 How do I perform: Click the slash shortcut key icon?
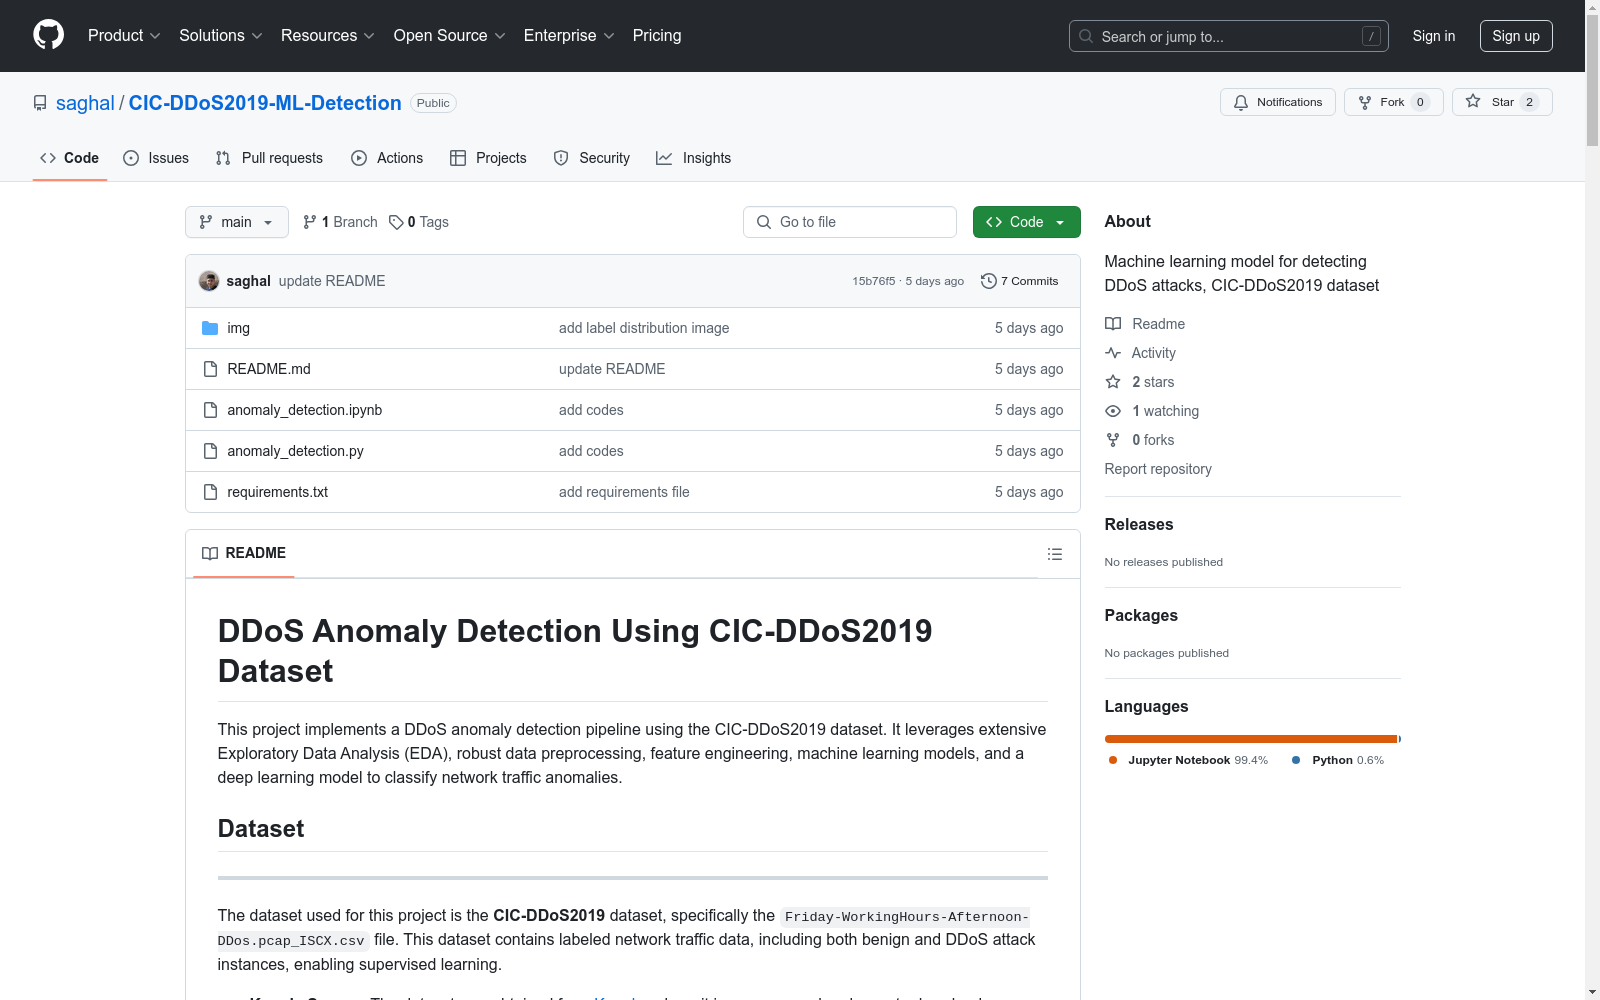[1371, 36]
